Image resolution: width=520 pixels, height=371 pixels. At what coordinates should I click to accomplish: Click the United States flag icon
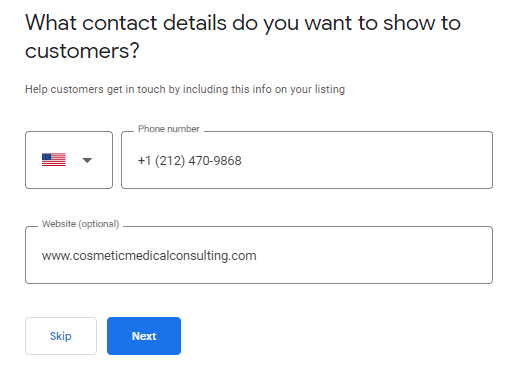(x=54, y=160)
